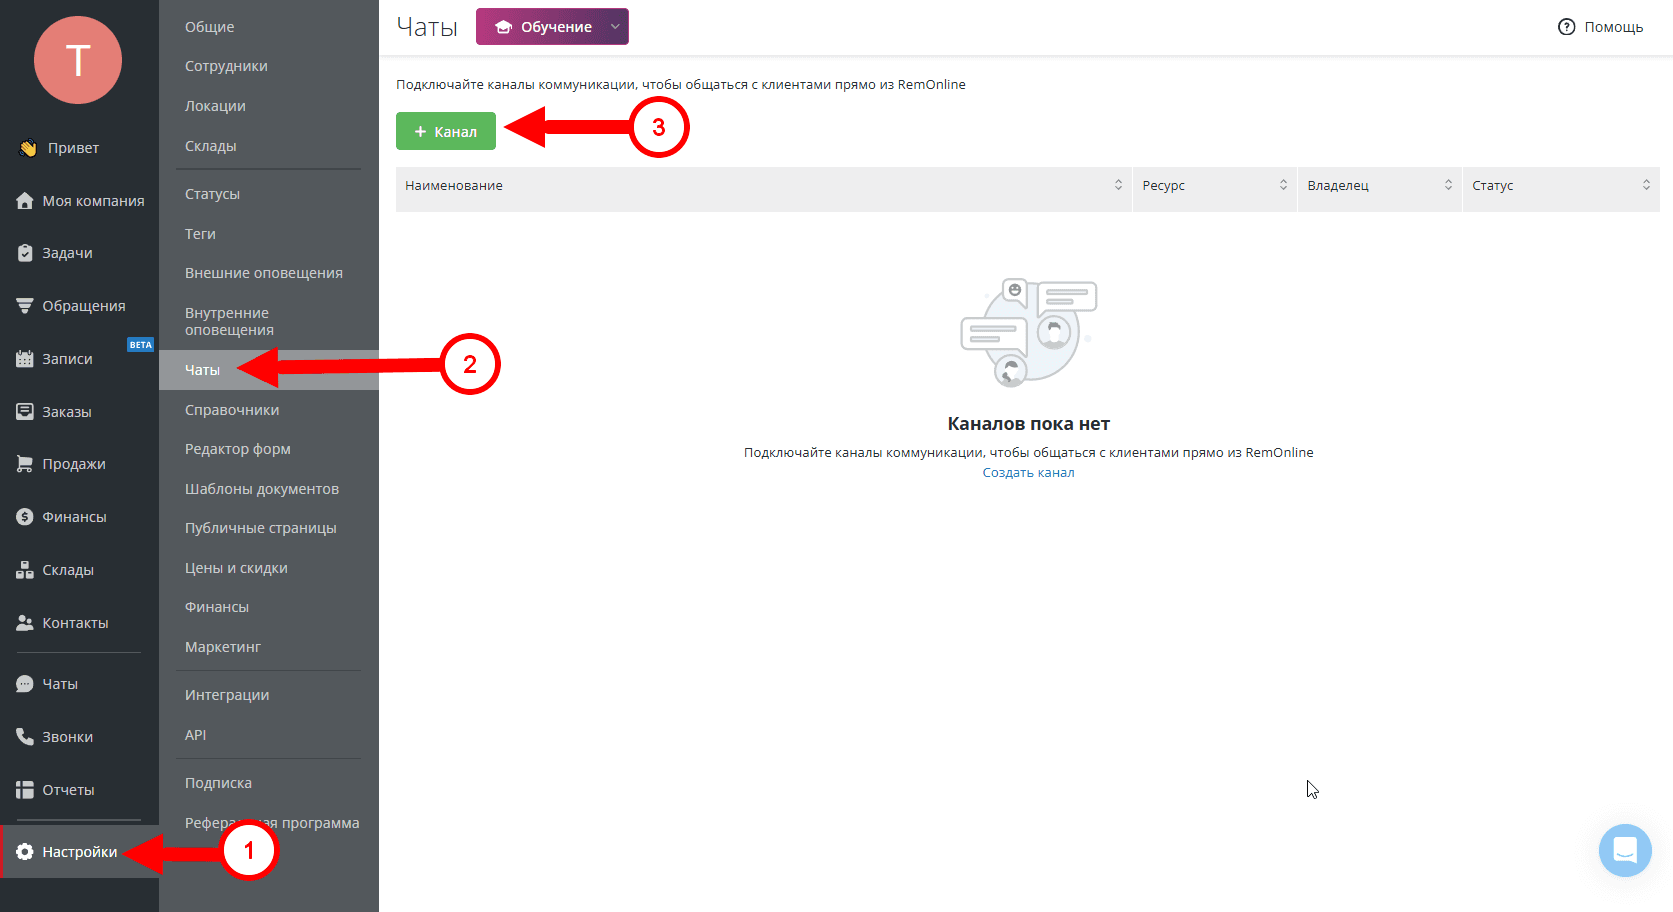Open Контакты people icon
The width and height of the screenshot is (1673, 912).
[25, 623]
